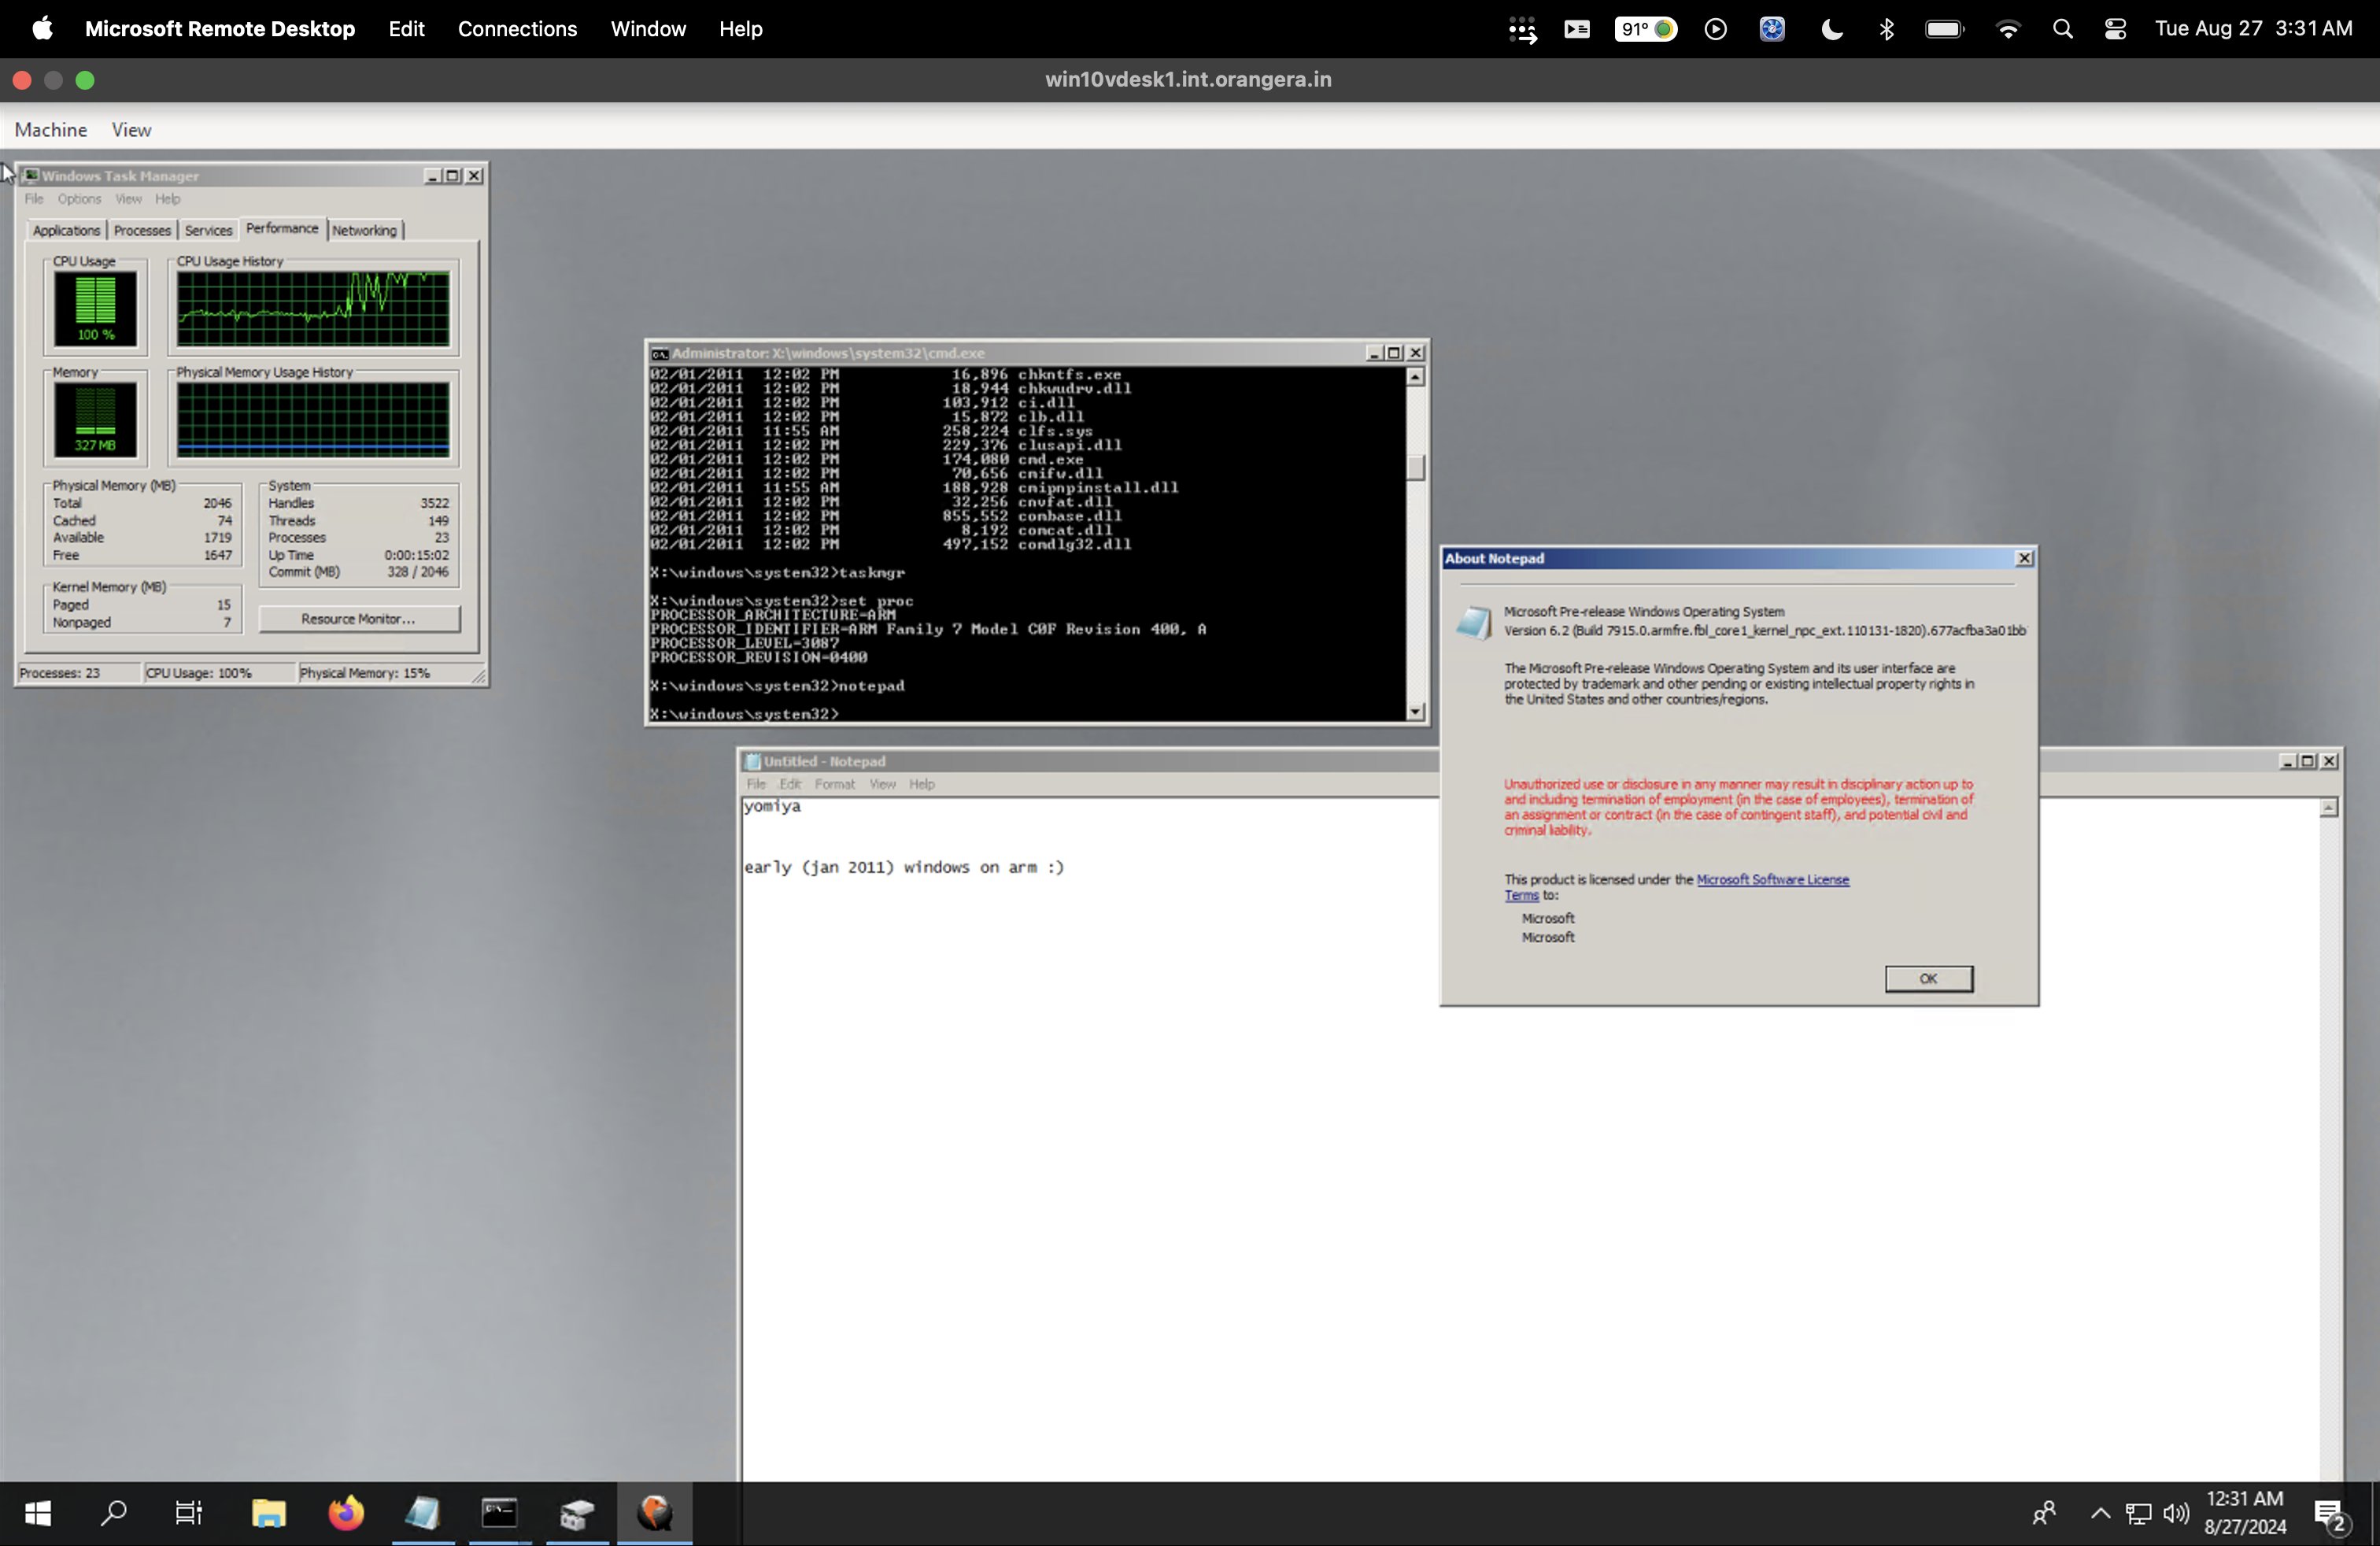
Task: Click the CPU Usage History graph
Action: 313,308
